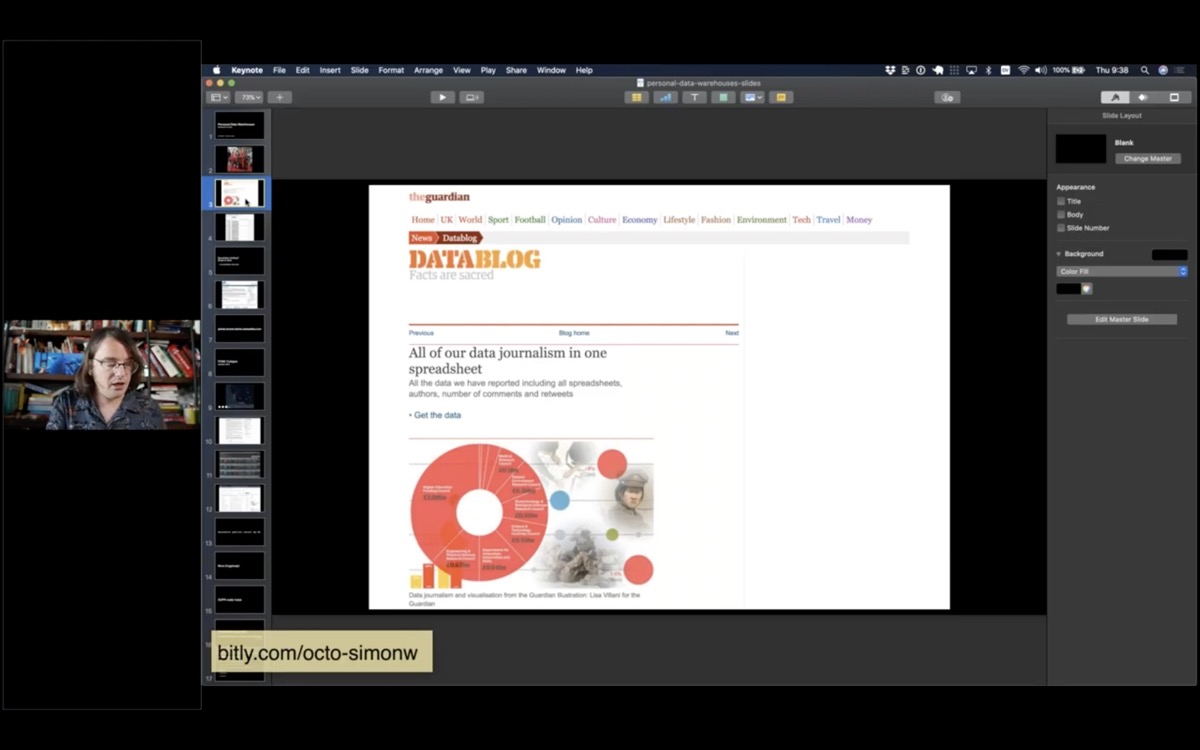Open the Help menu
This screenshot has width=1200, height=750.
pyautogui.click(x=584, y=70)
